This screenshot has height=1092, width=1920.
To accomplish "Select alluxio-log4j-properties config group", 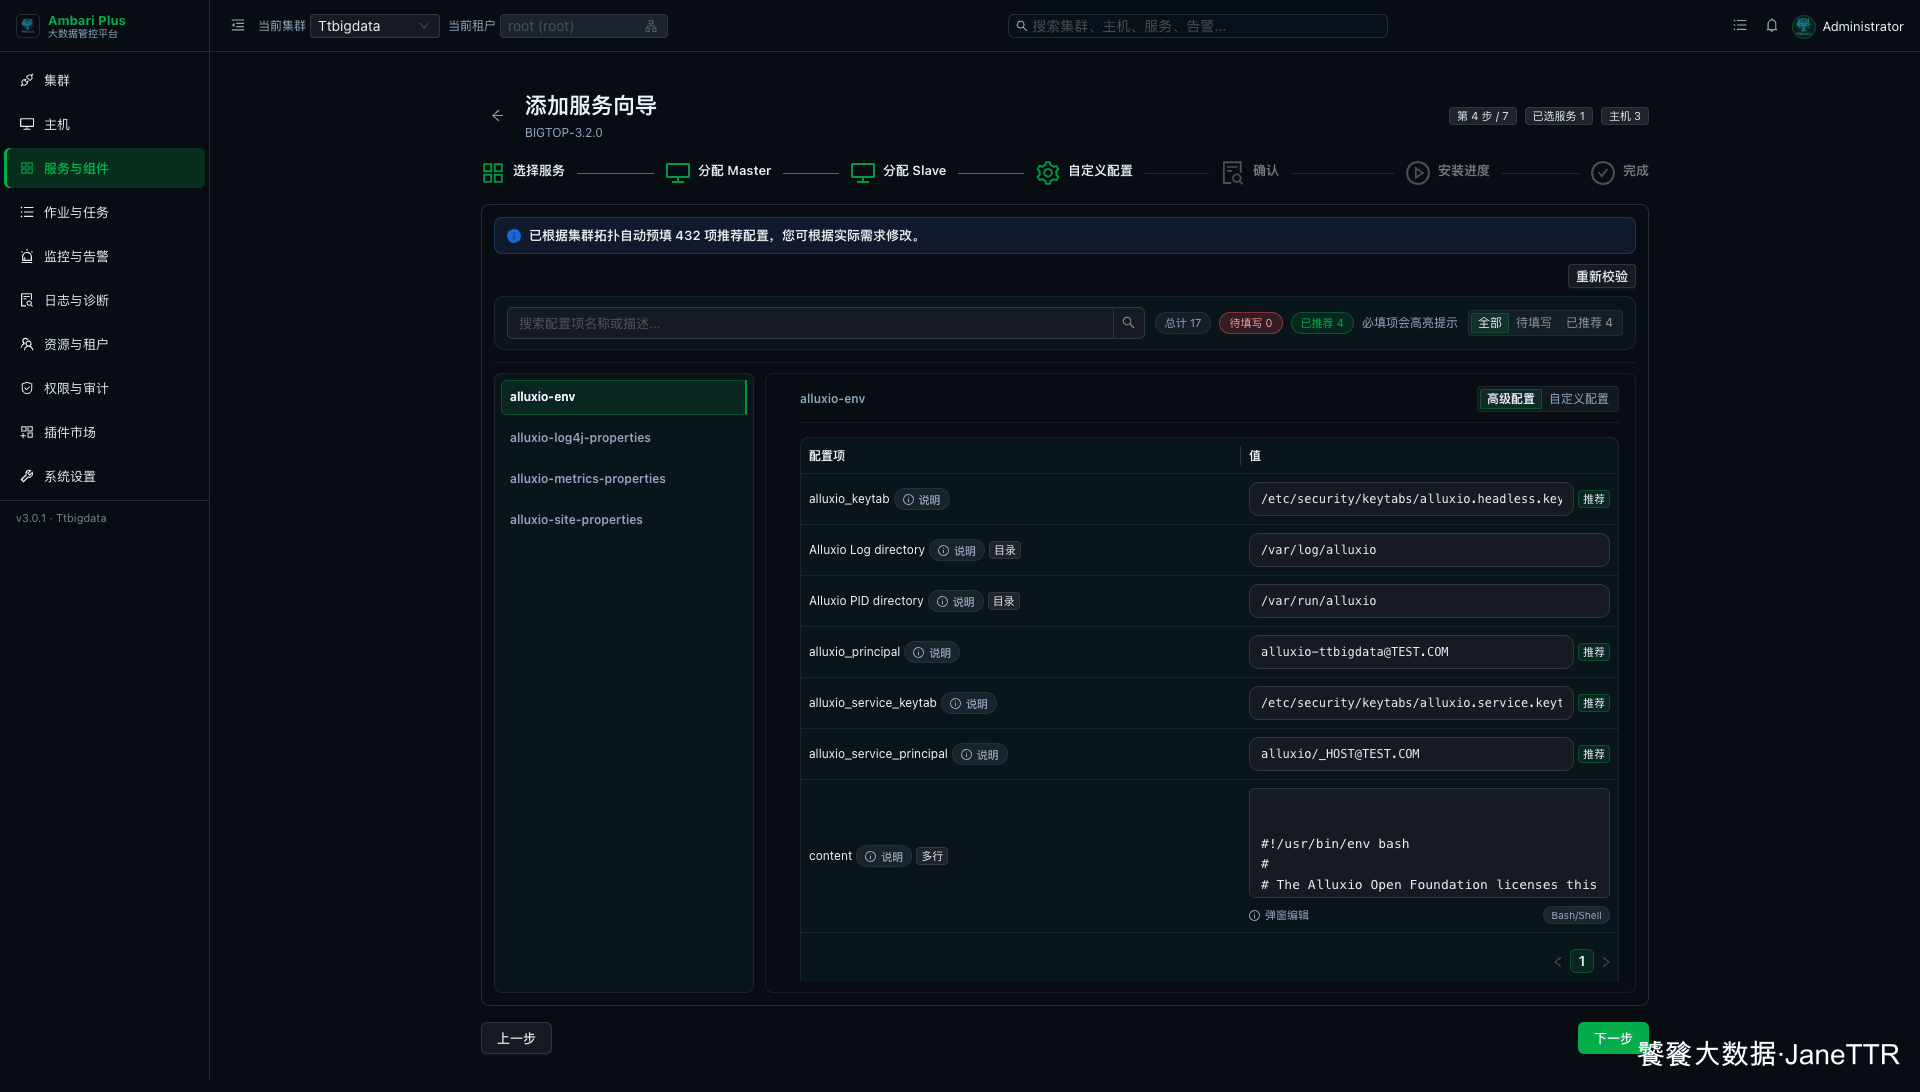I will point(624,438).
